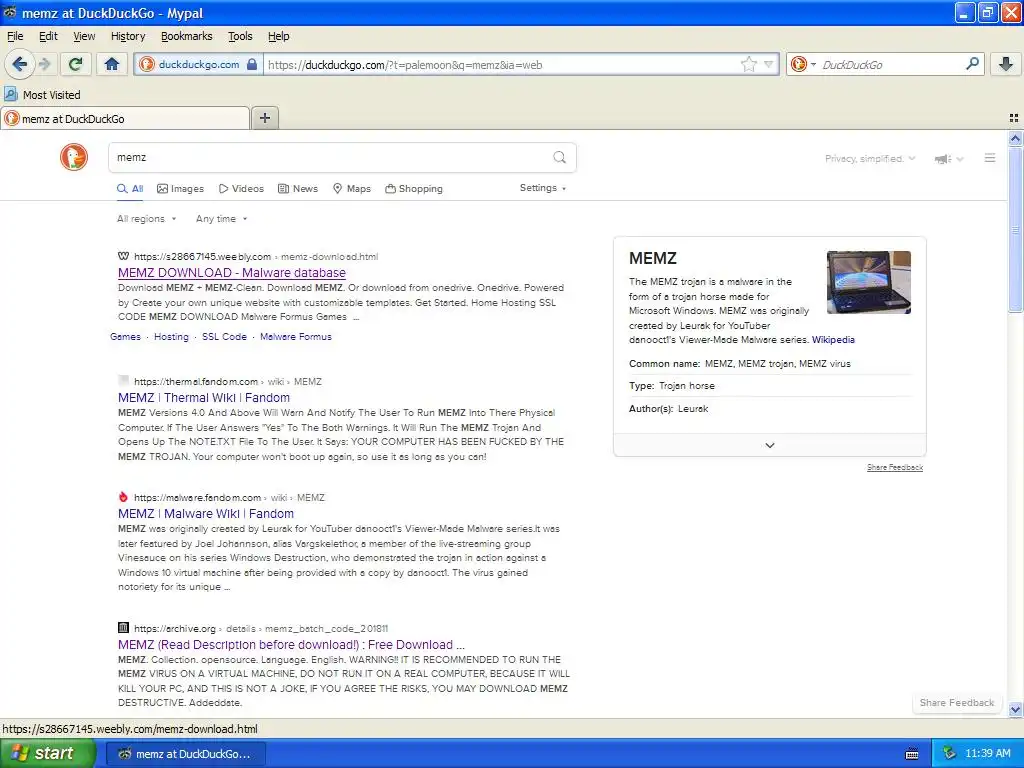Click Share Feedback under info box
Screen dimensions: 1024x768
(x=895, y=468)
